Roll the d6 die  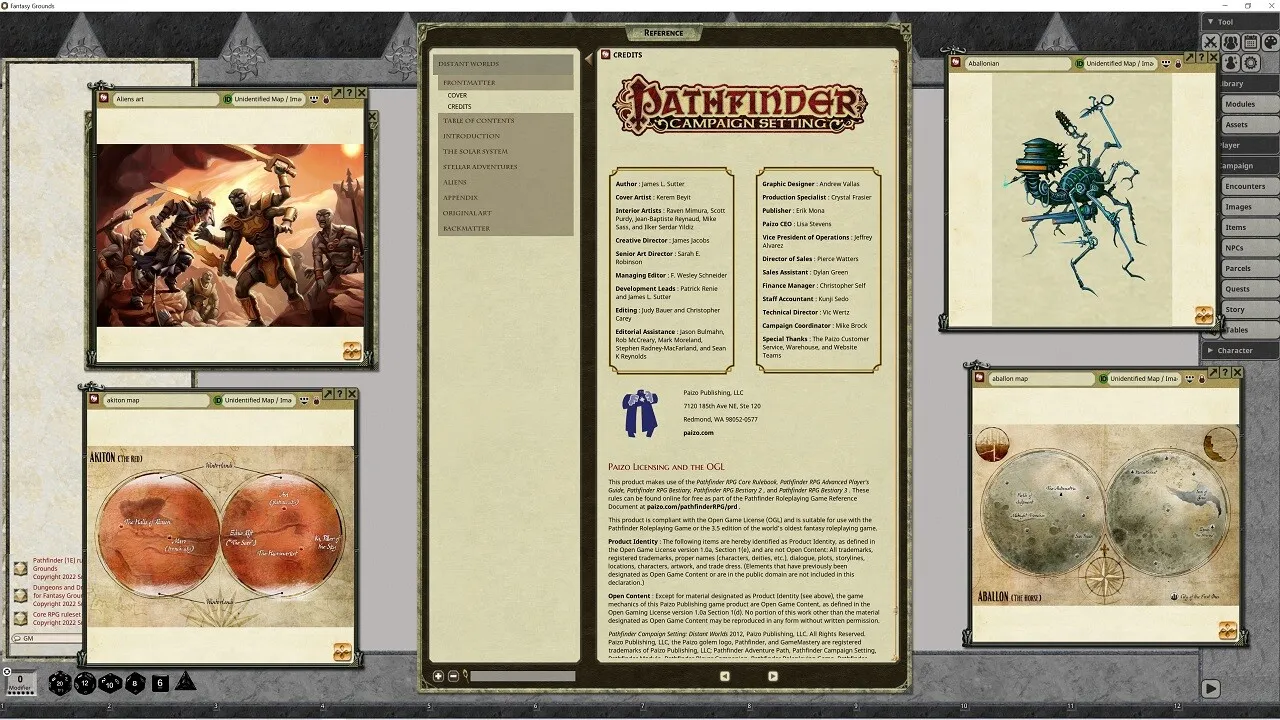160,683
